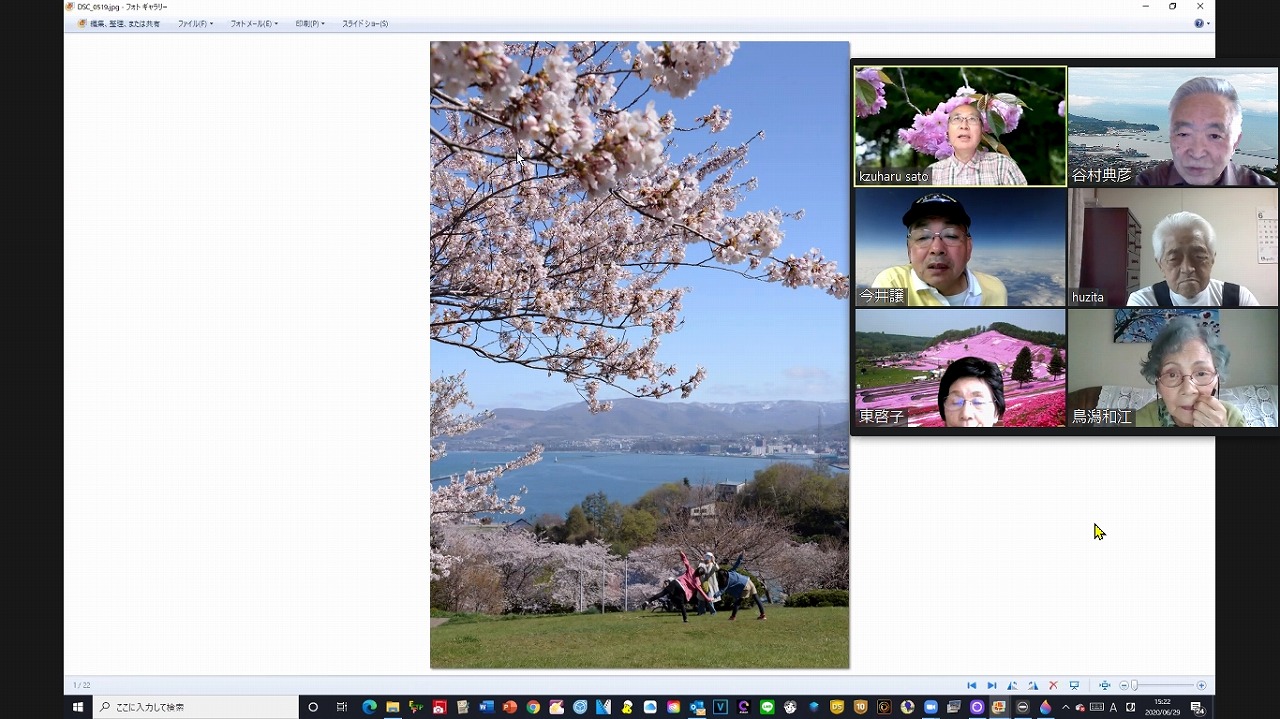Click the zoom out minus button
This screenshot has height=719, width=1280.
click(1124, 685)
